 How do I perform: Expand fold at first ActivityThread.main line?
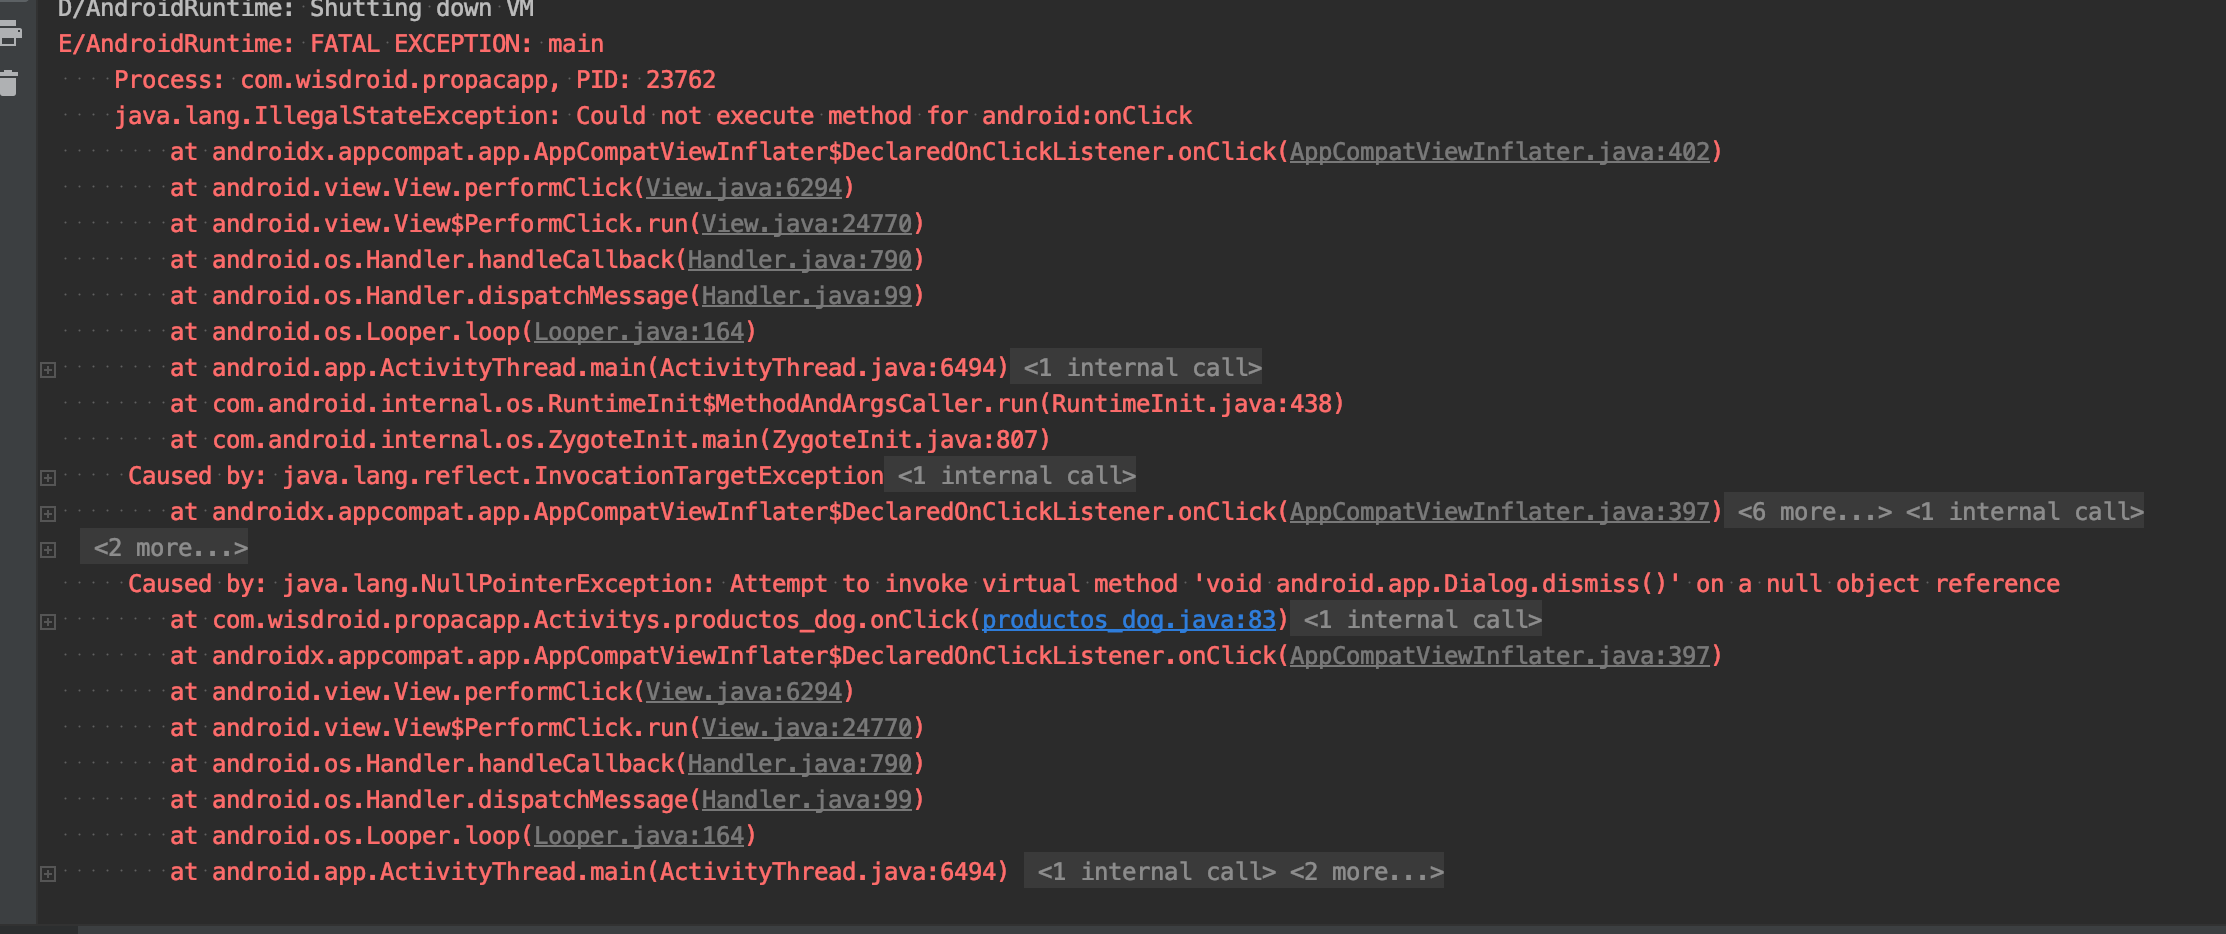pyautogui.click(x=47, y=370)
